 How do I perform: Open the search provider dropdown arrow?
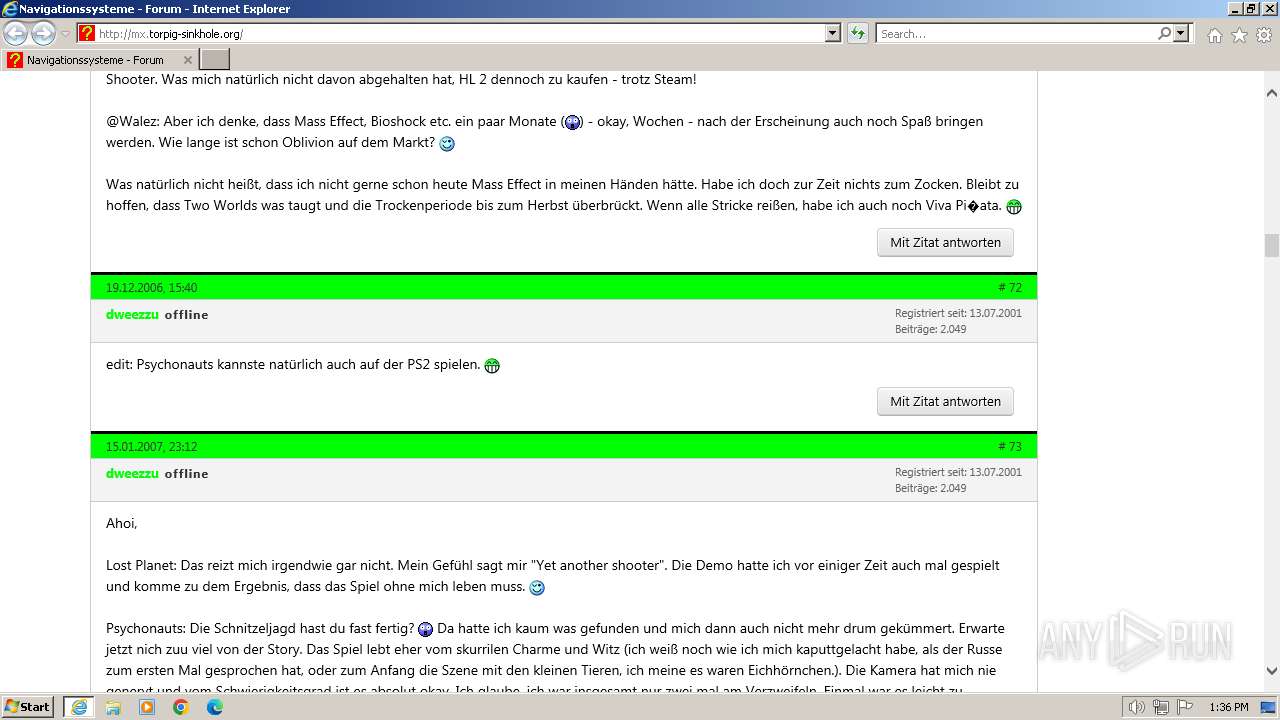point(1181,33)
